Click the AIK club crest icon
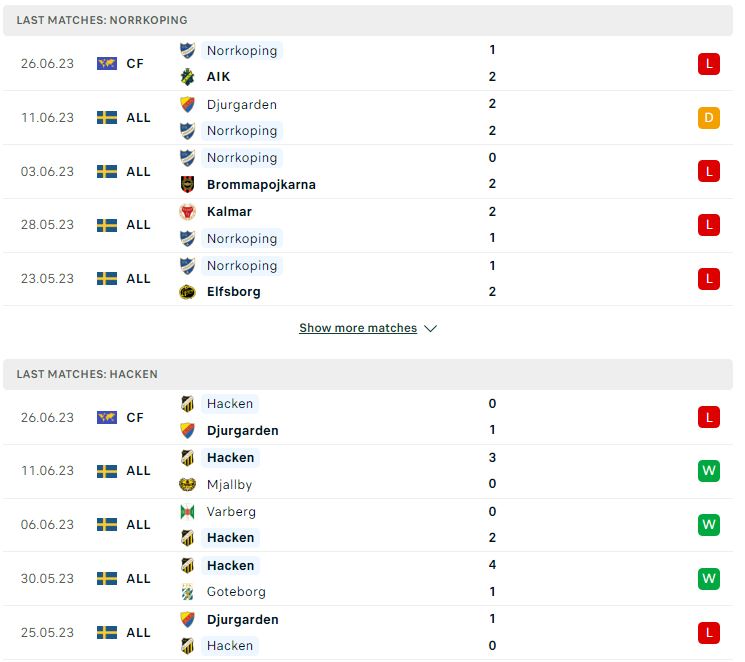745x662 pixels. pyautogui.click(x=187, y=77)
